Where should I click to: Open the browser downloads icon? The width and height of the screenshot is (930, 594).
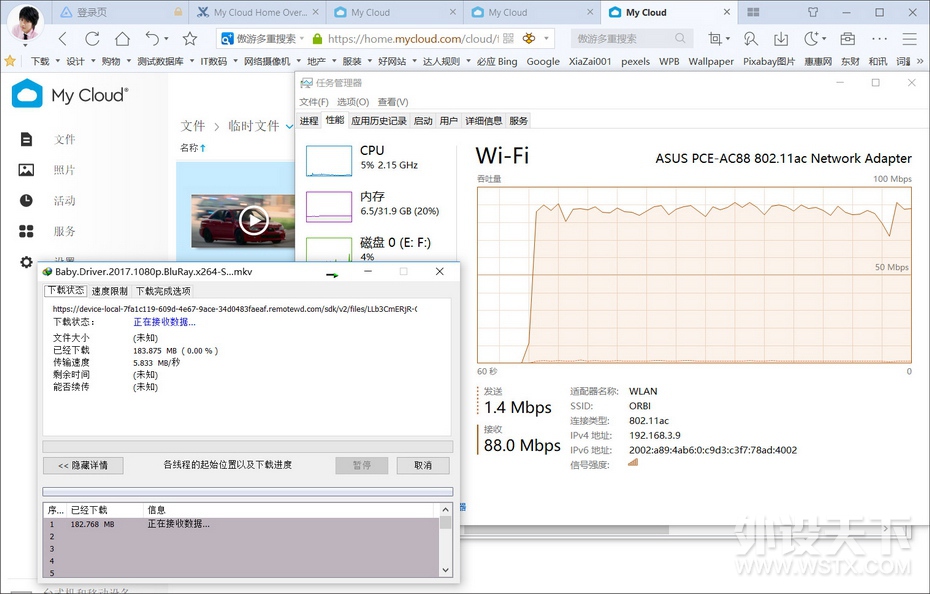pos(781,39)
